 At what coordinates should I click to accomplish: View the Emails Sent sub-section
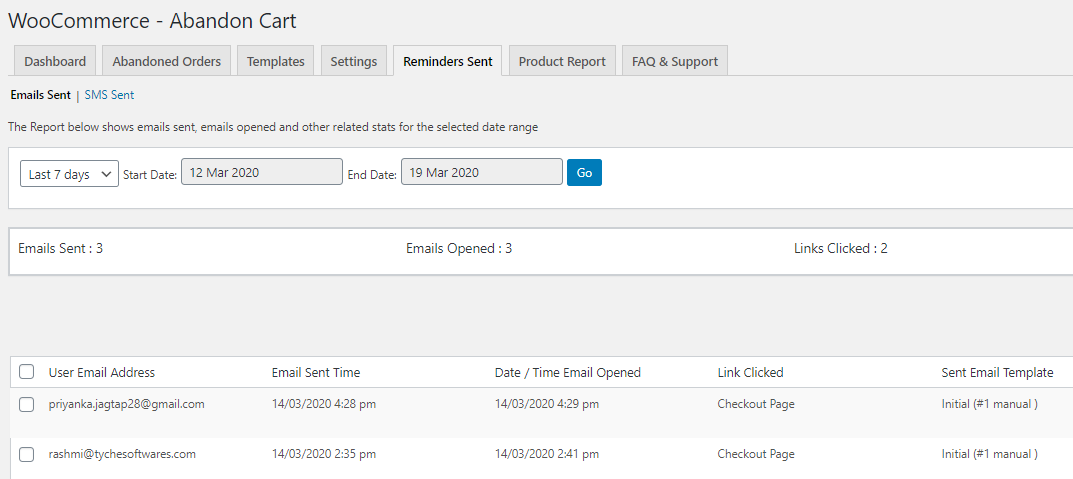click(40, 95)
